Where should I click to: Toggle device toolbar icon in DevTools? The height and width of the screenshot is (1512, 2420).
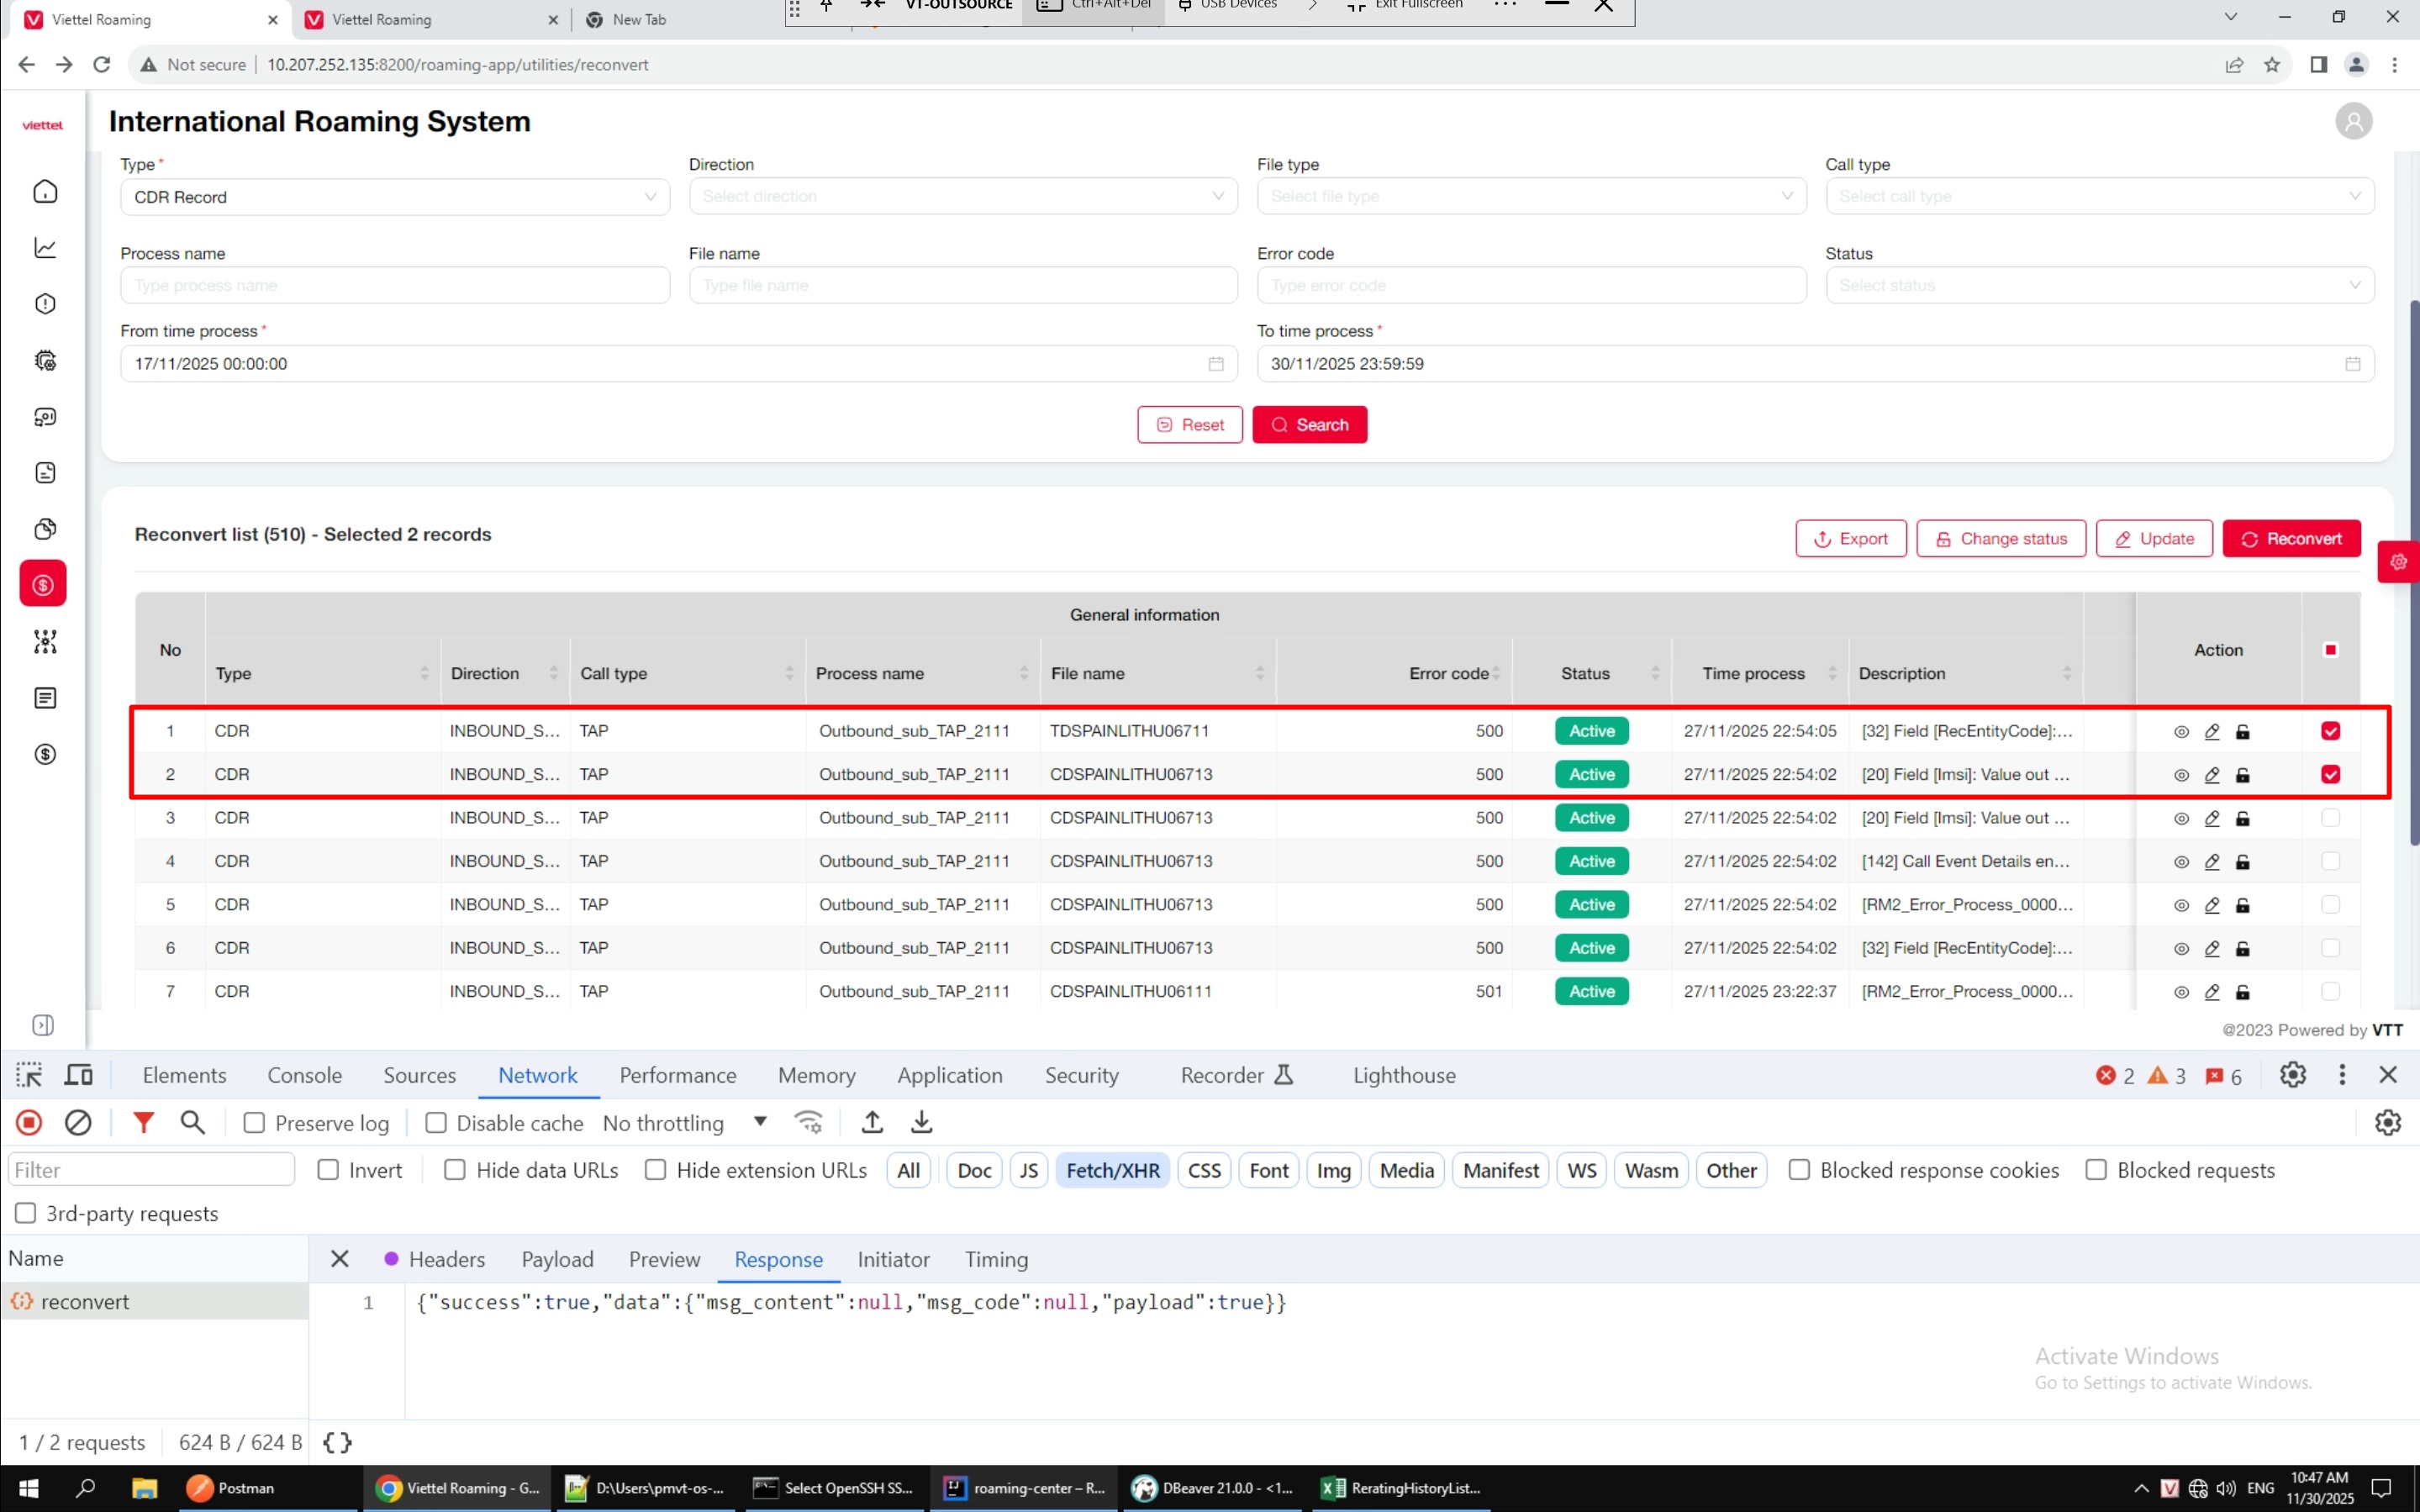pos(78,1075)
